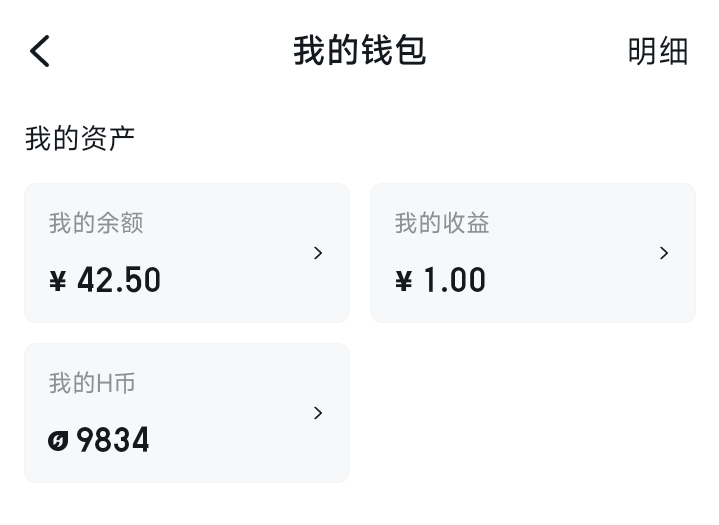Tap the yen symbol beside 42.50
Viewport: 719px width, 525px height.
(58, 281)
